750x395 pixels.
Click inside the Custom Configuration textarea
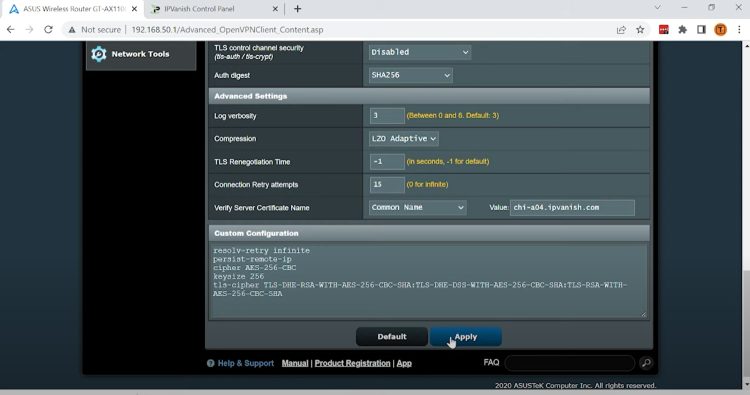pyautogui.click(x=428, y=281)
